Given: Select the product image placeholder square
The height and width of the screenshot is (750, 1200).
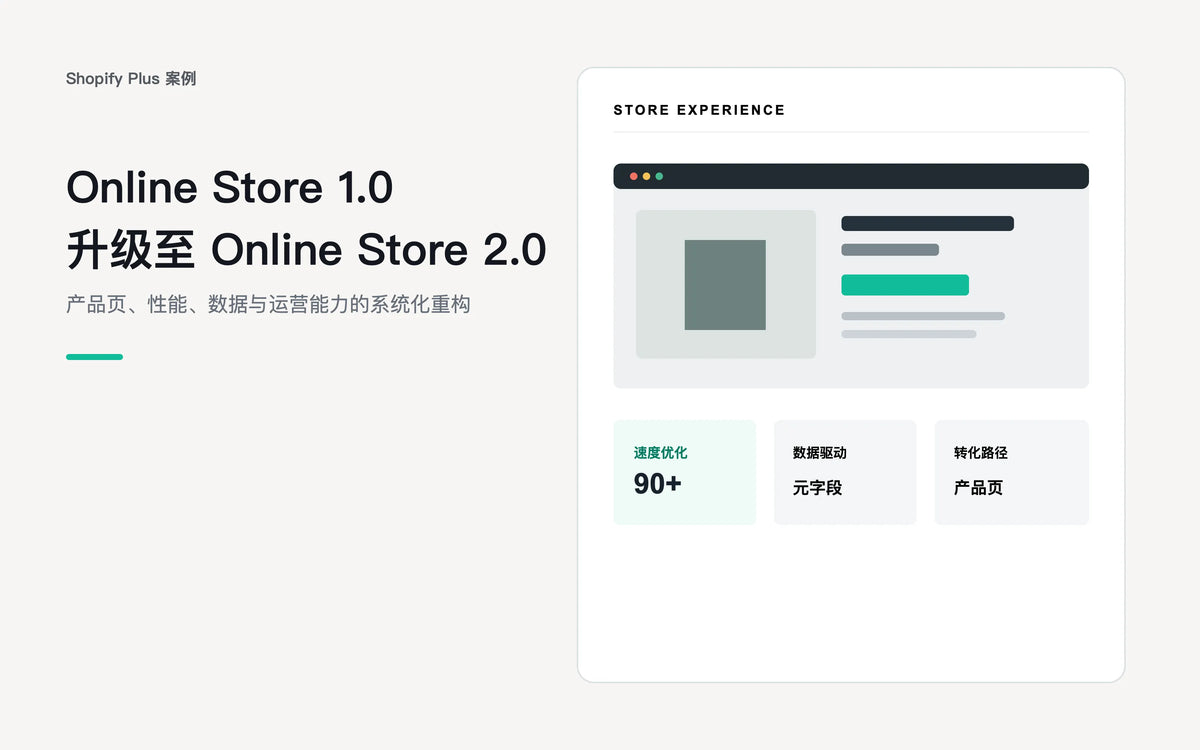Looking at the screenshot, I should click(725, 285).
